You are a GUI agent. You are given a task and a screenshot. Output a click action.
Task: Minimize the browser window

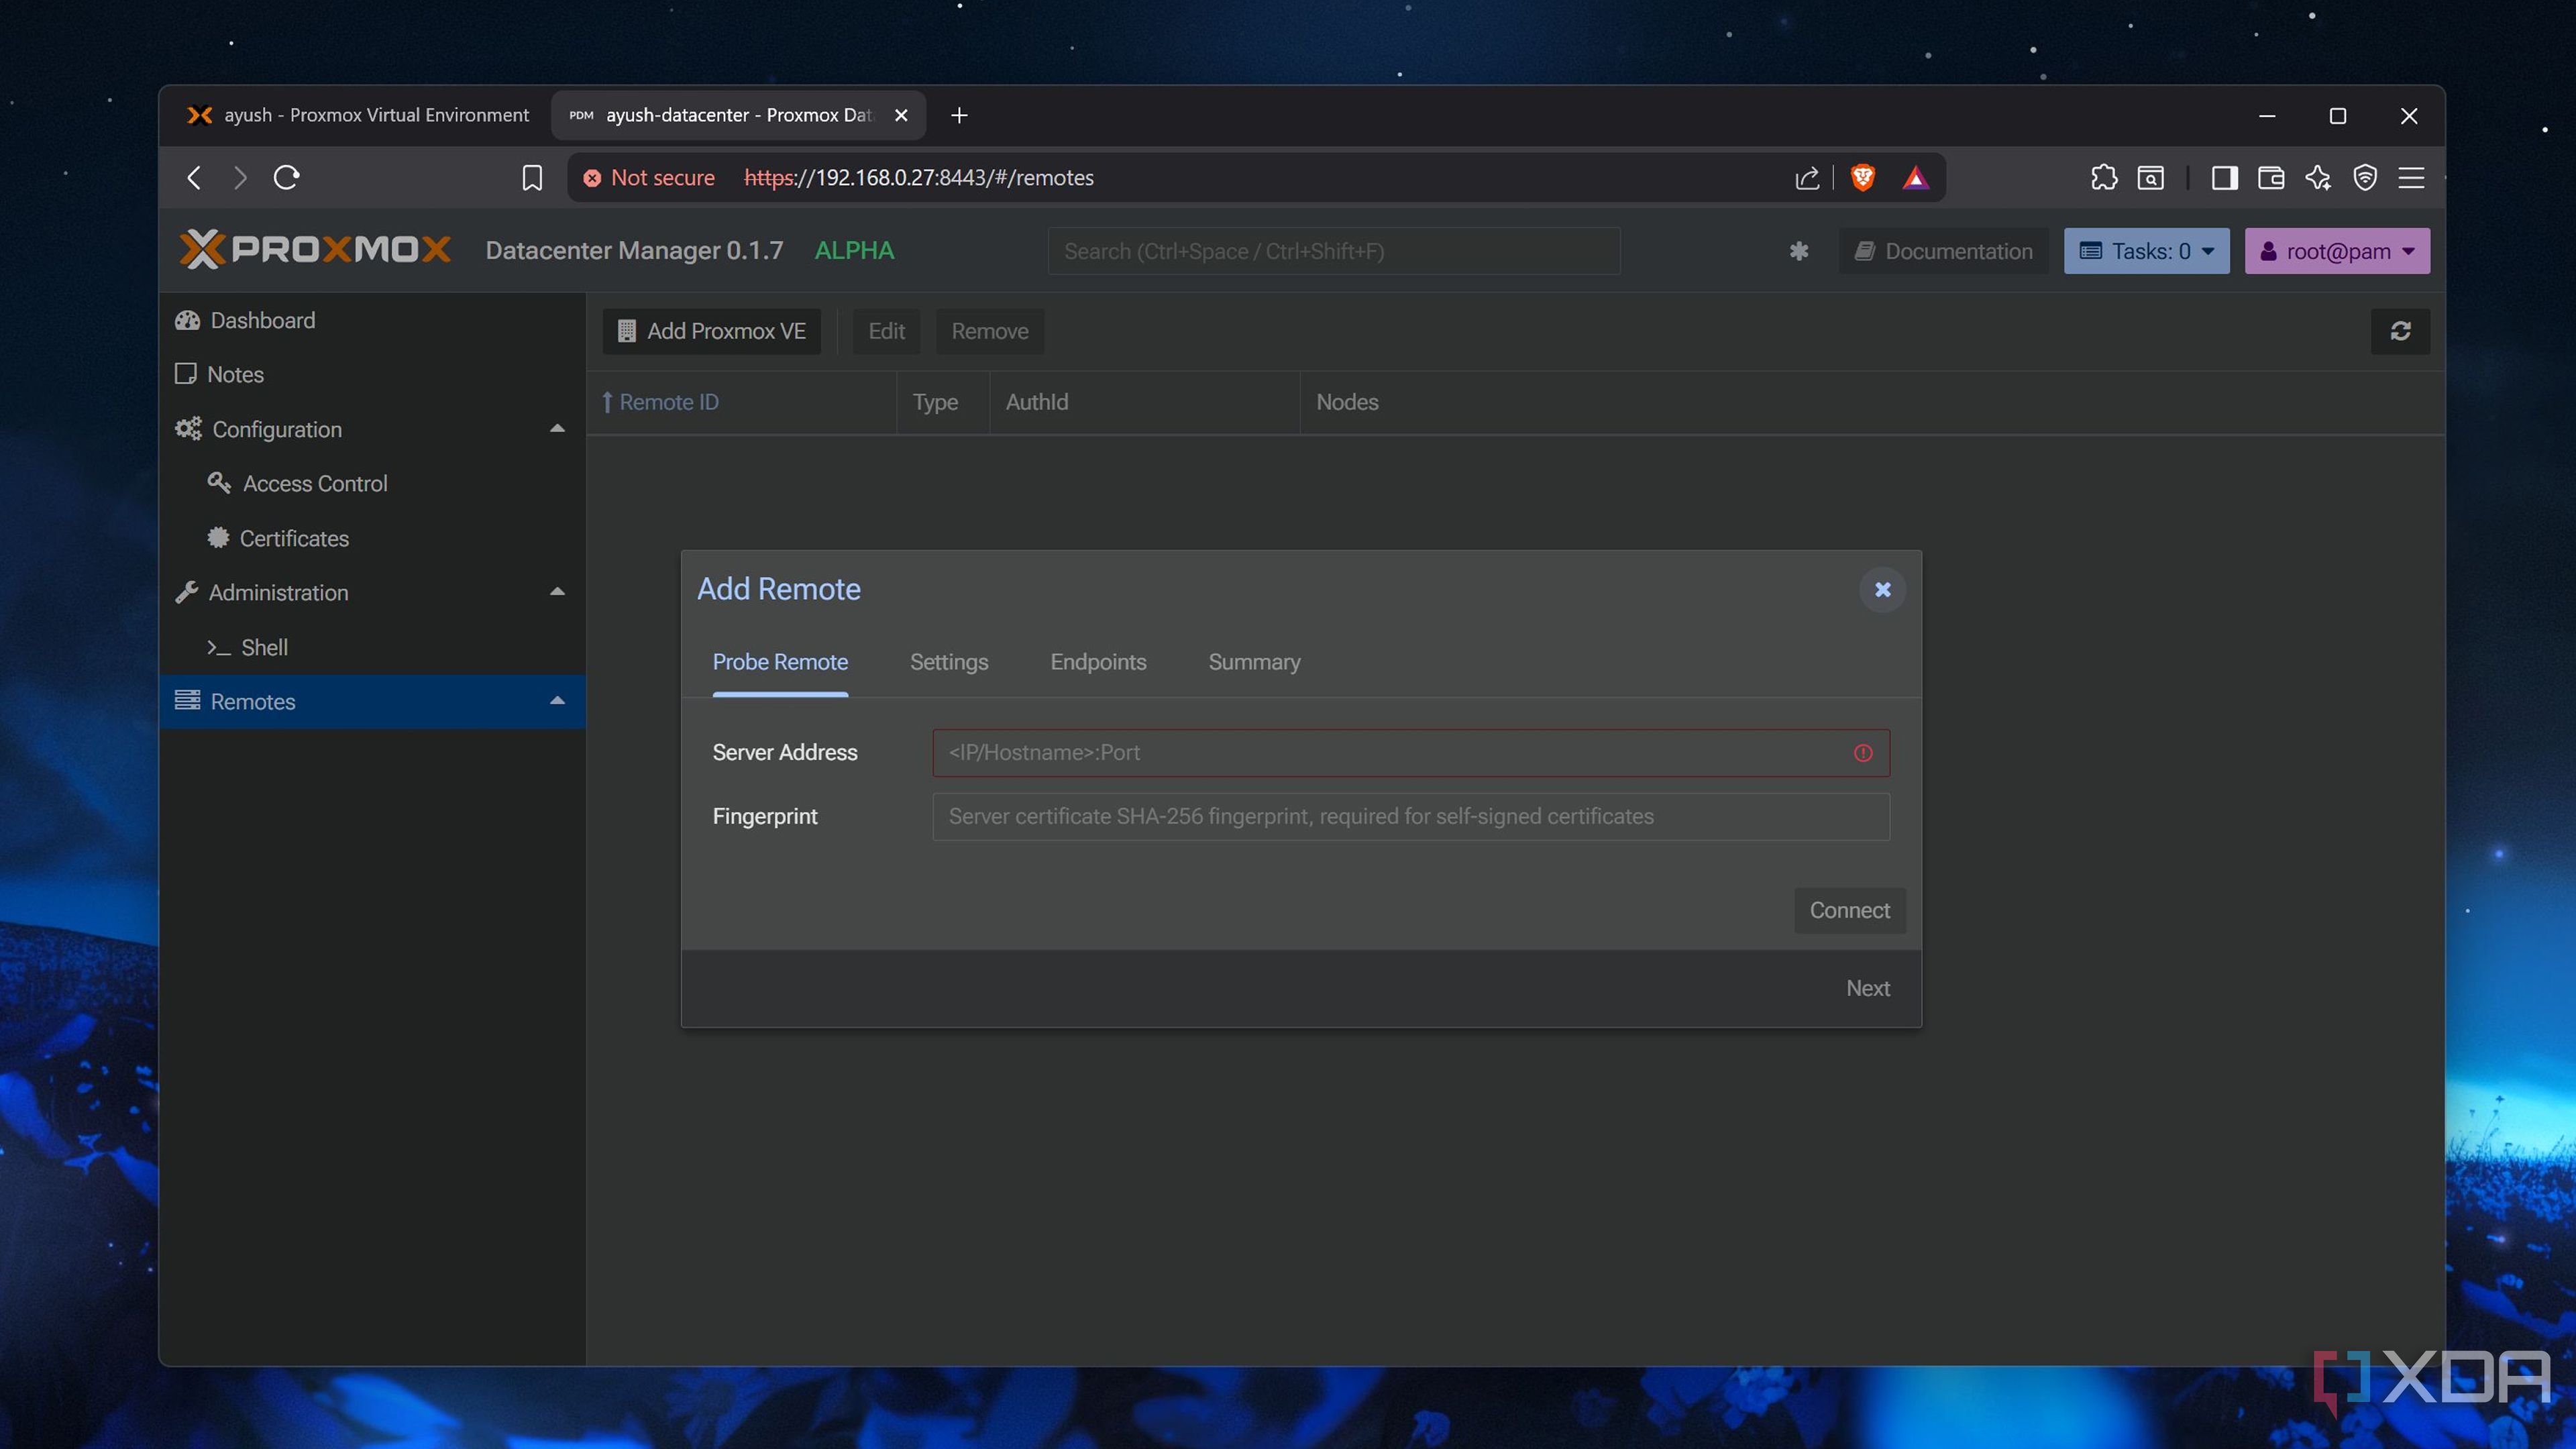coord(2267,116)
